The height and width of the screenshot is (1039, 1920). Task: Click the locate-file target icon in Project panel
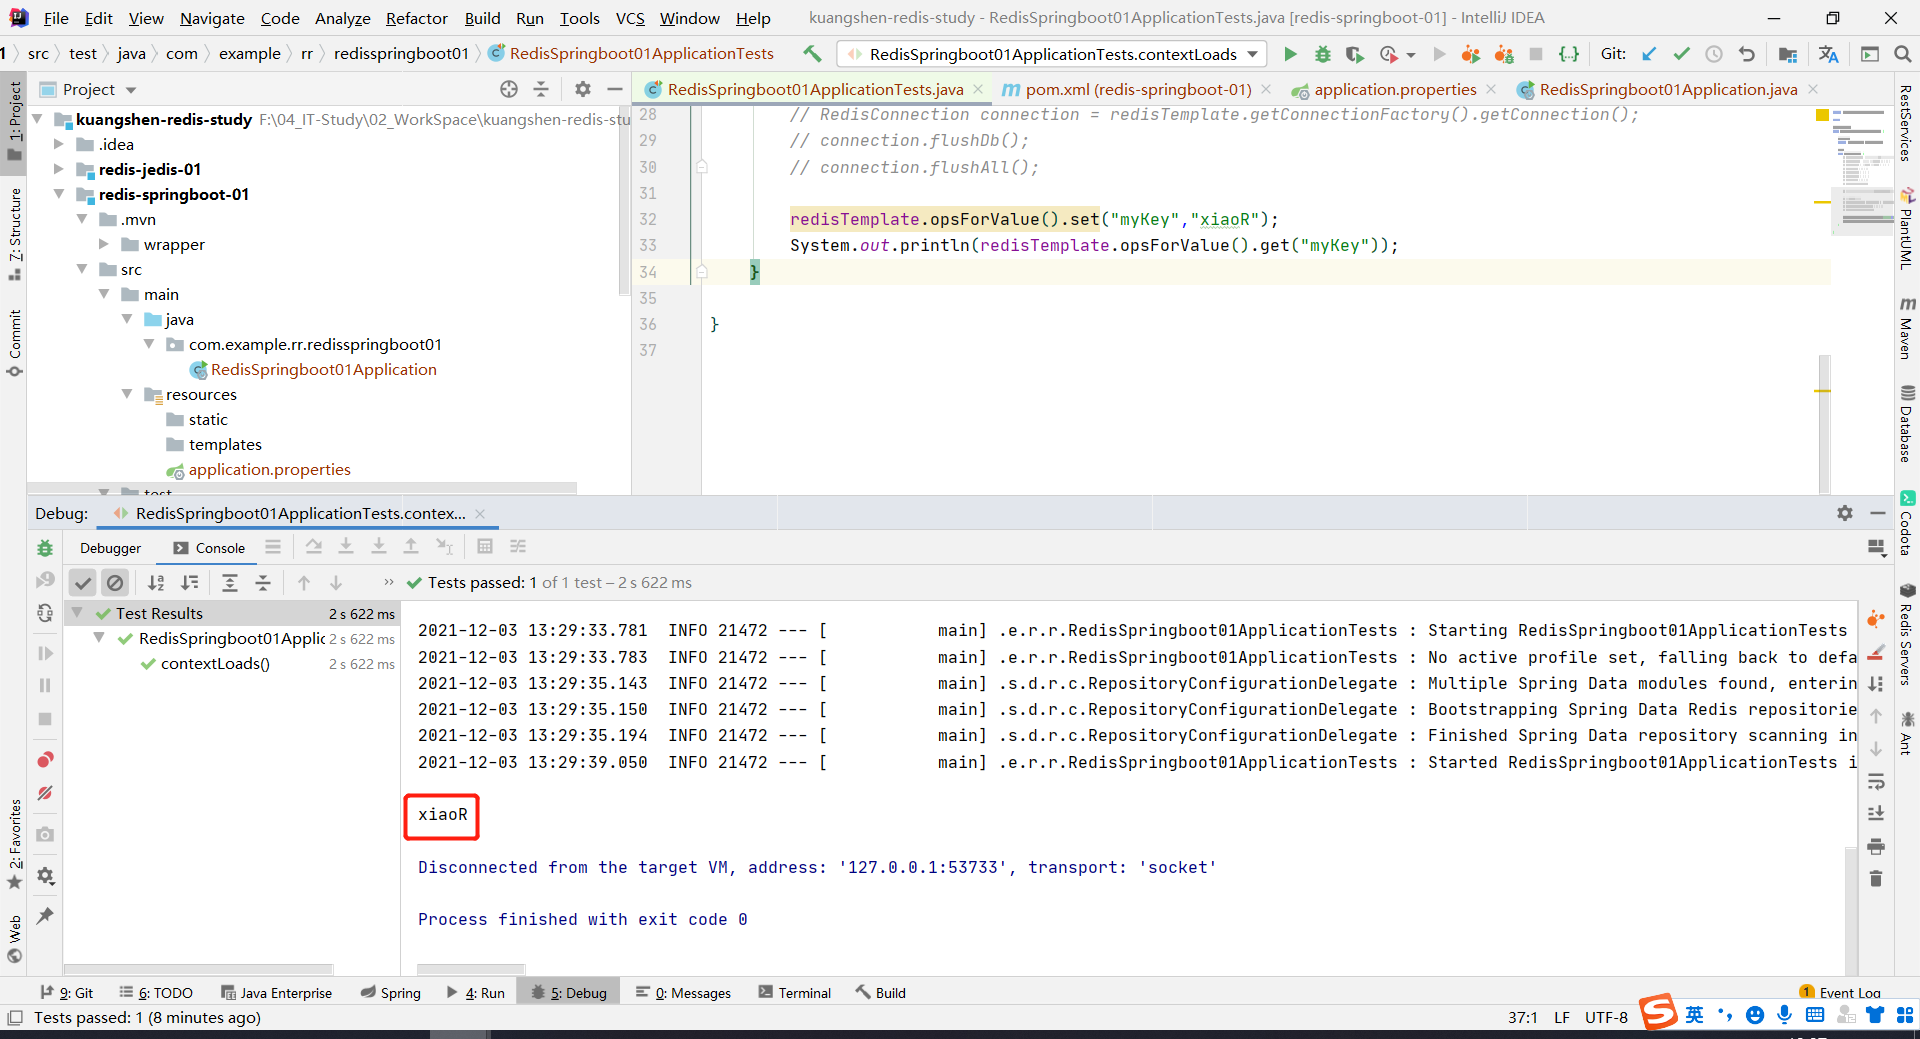coord(509,89)
